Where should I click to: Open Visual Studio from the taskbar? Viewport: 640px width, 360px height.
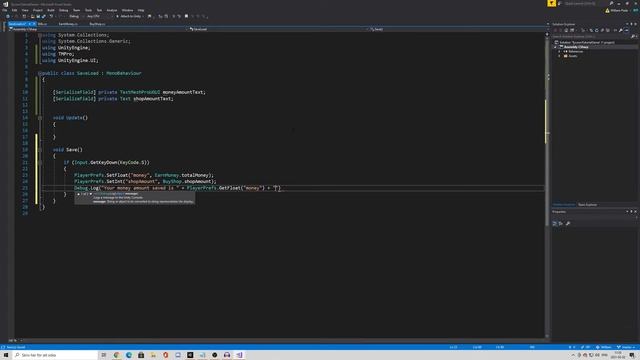click(x=239, y=355)
